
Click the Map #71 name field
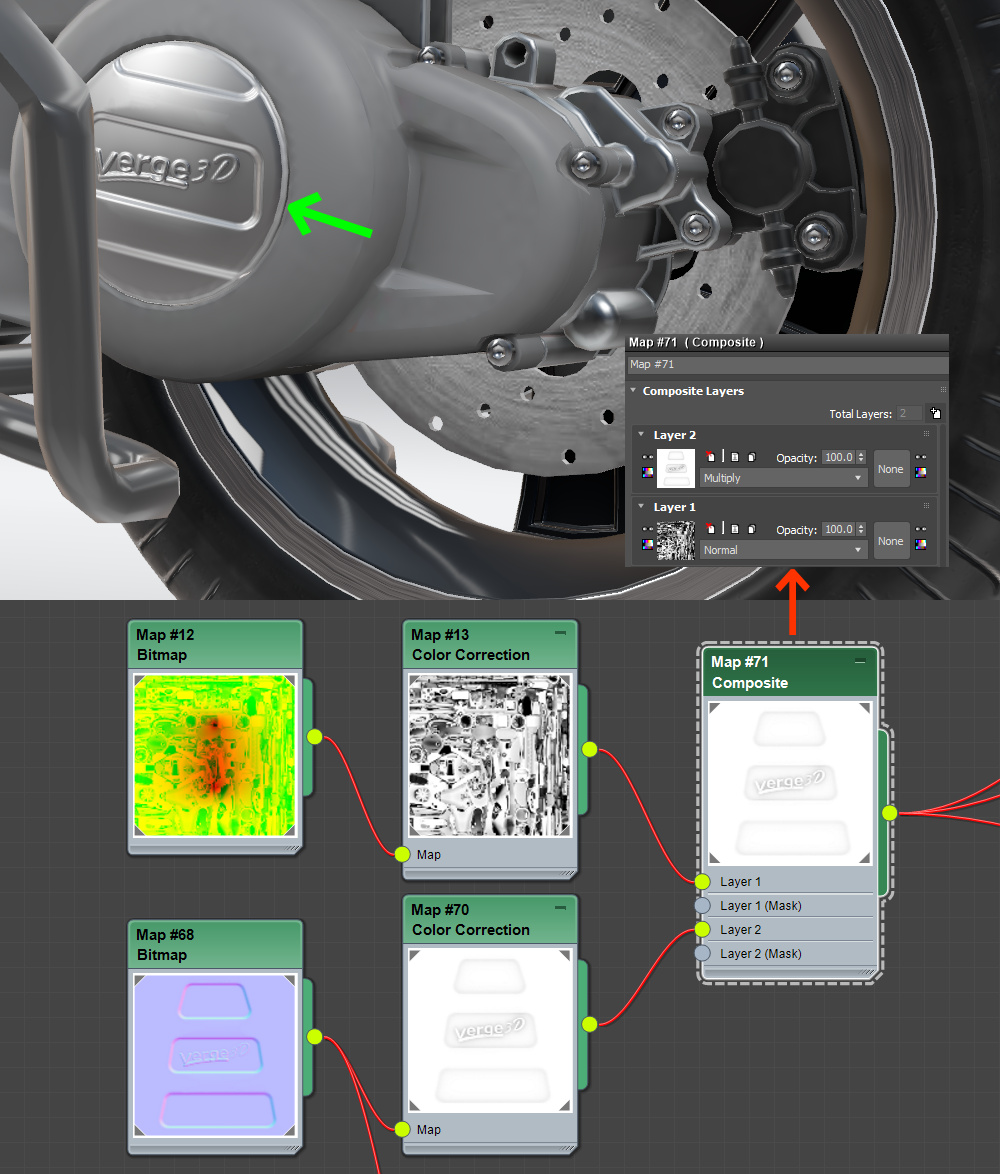click(787, 364)
